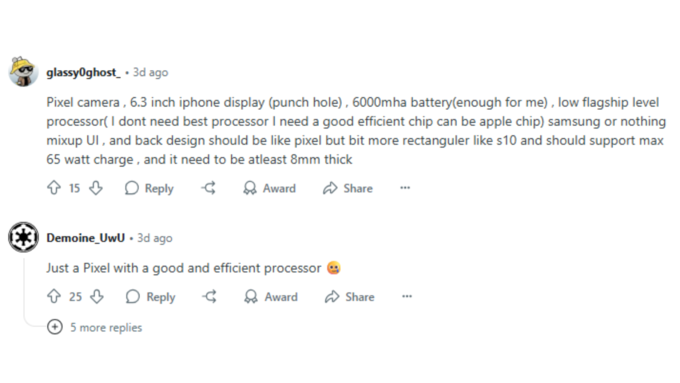The height and width of the screenshot is (383, 680).
Task: Share Demoine_UwU's reply
Action: [350, 297]
